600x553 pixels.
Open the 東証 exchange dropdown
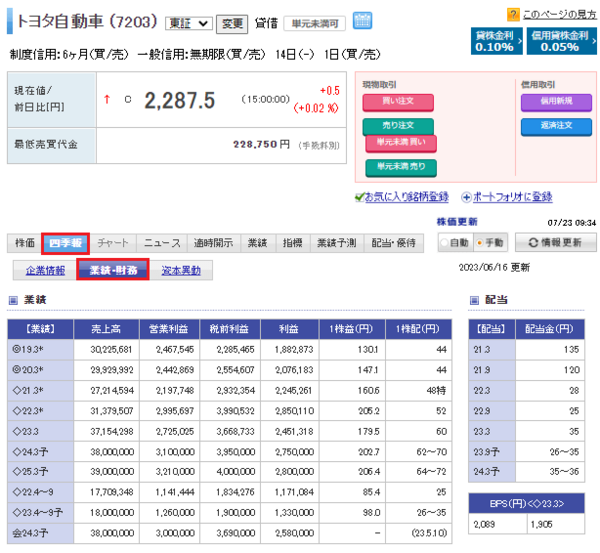coord(189,24)
